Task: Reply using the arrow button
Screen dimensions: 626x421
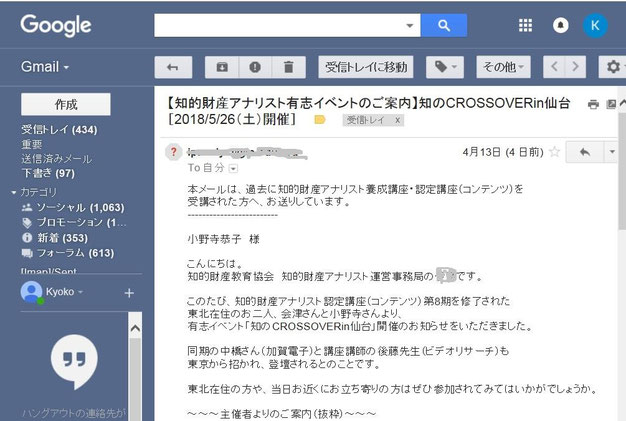Action: [x=584, y=152]
